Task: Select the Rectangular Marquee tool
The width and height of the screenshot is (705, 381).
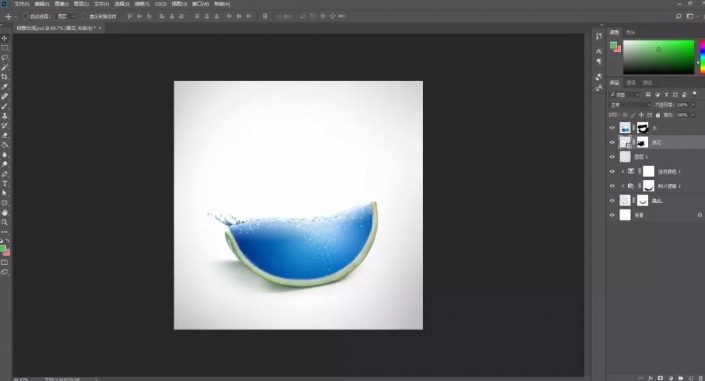Action: pos(4,48)
